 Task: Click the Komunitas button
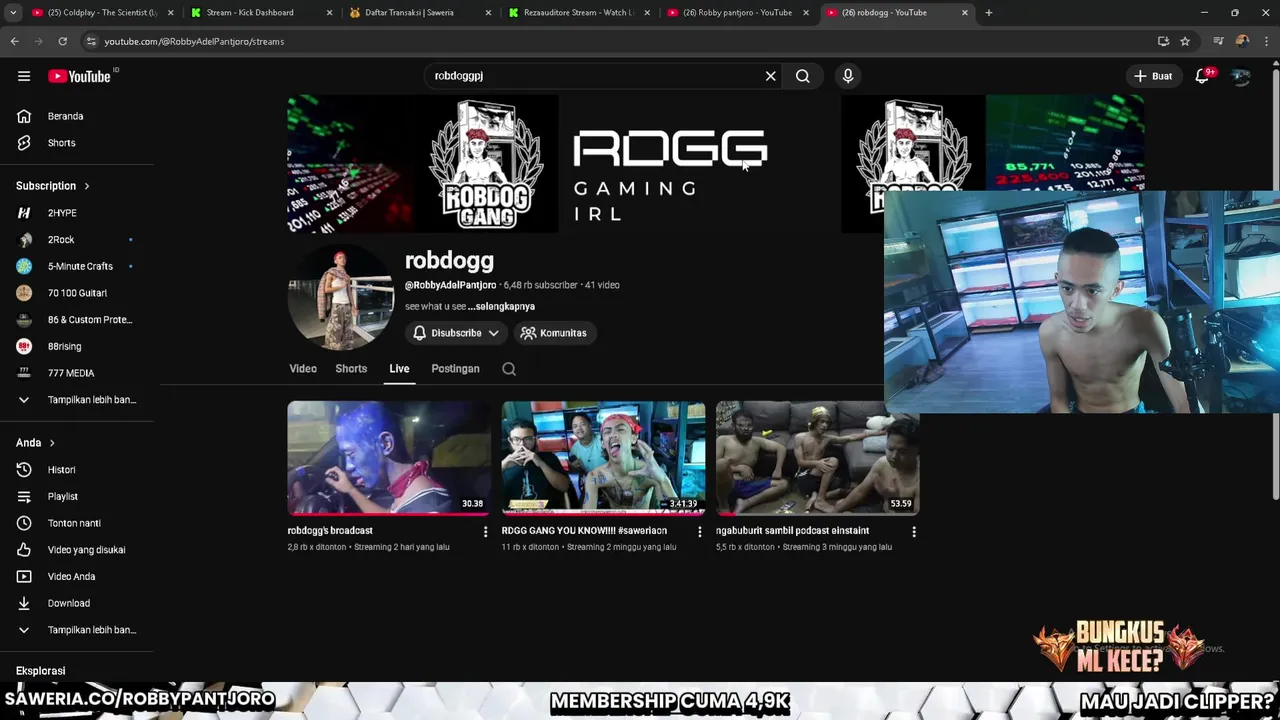coord(554,333)
